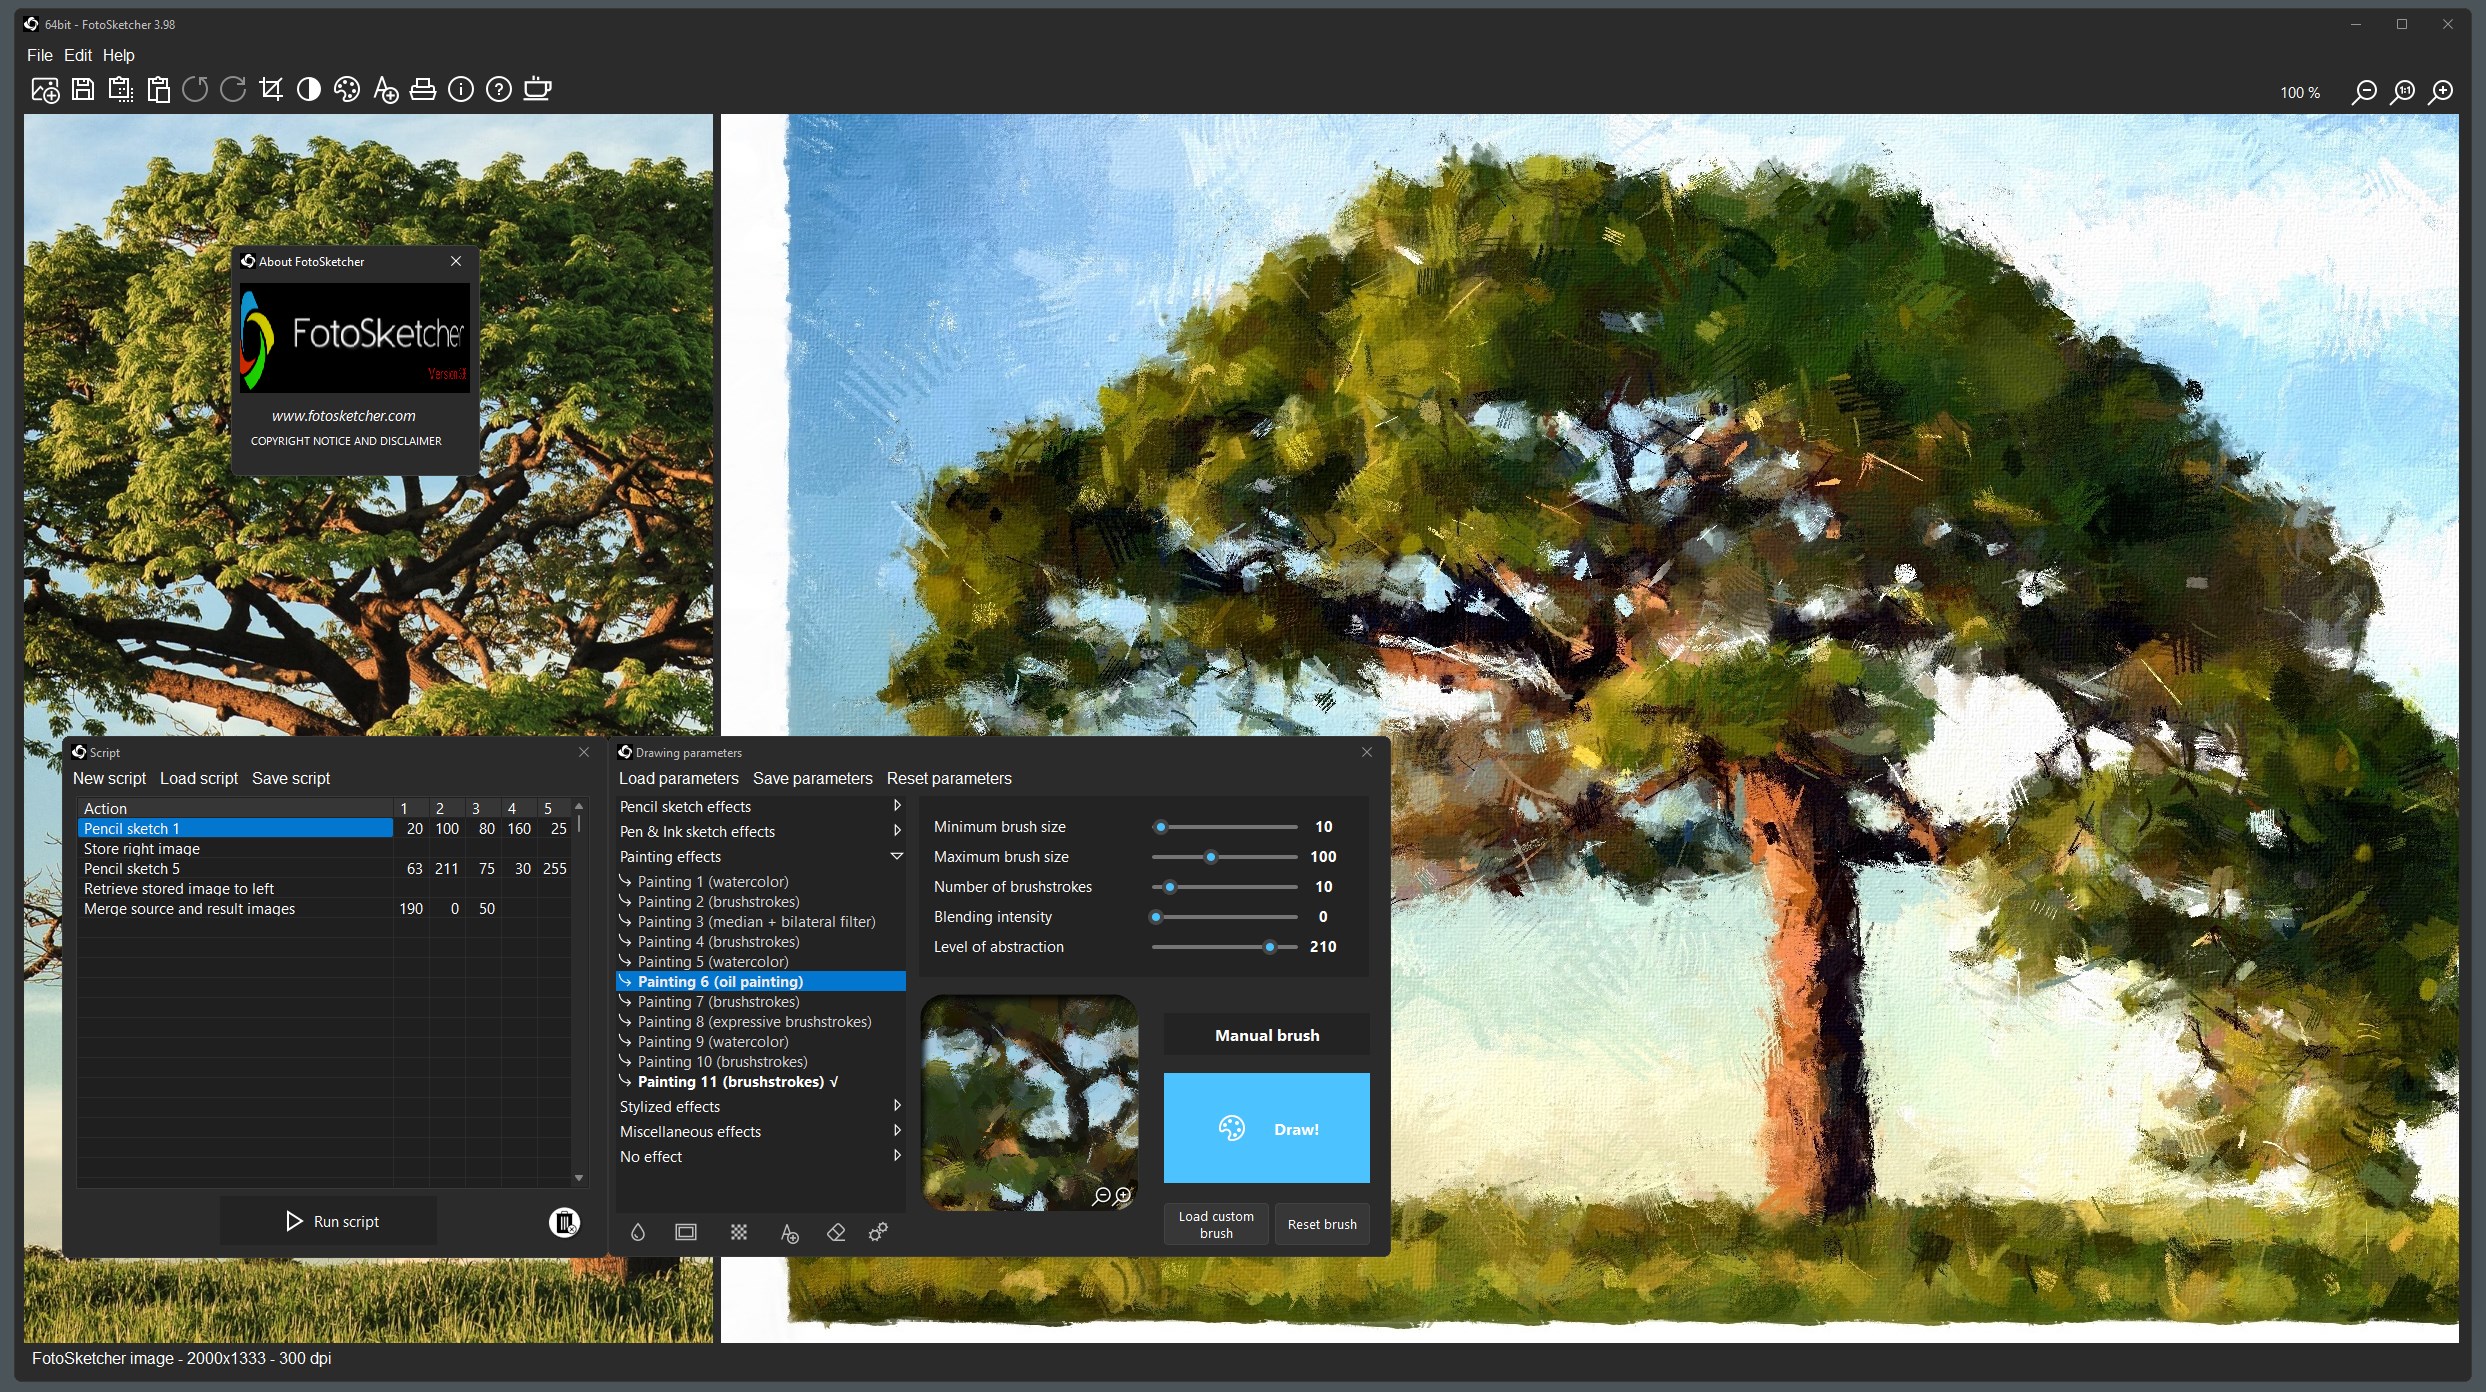Open the texture settings with the checkerboard icon

[738, 1232]
